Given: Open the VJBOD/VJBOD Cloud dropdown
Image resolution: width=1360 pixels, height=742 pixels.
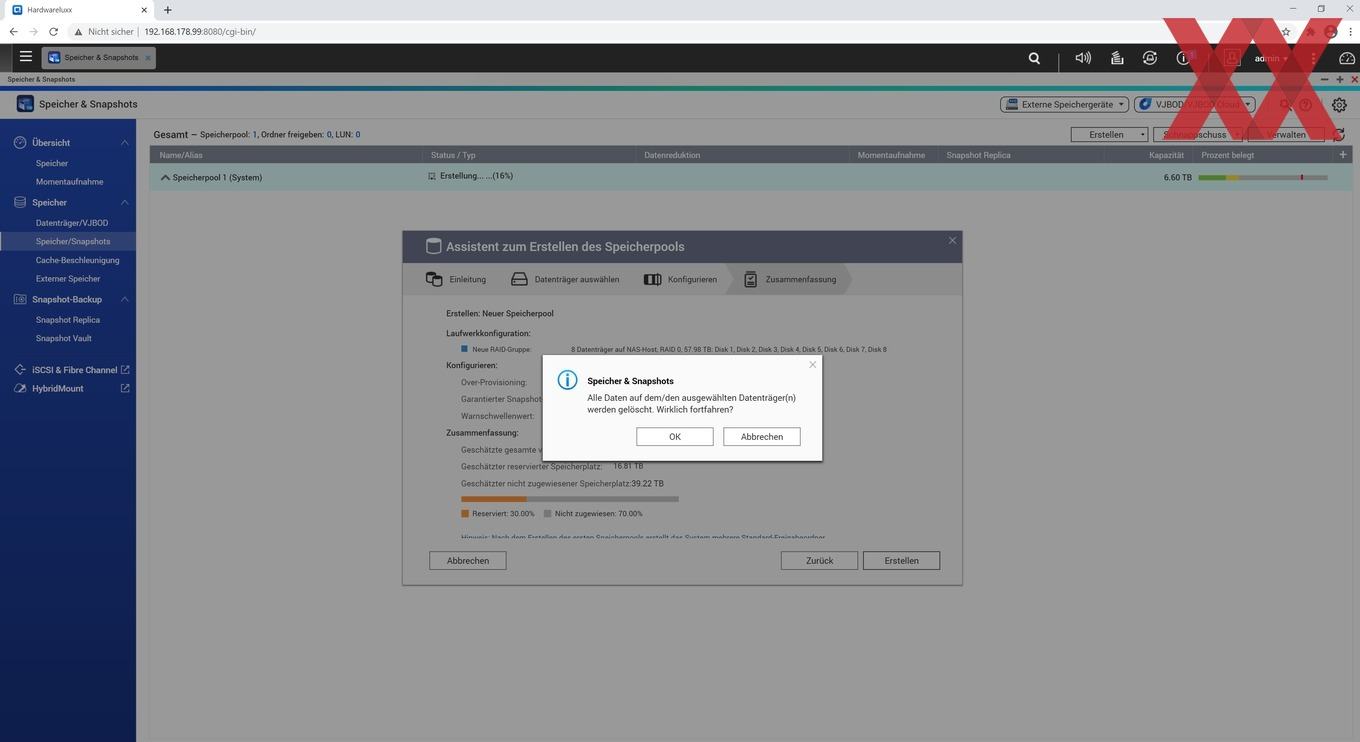Looking at the screenshot, I should [x=1194, y=104].
